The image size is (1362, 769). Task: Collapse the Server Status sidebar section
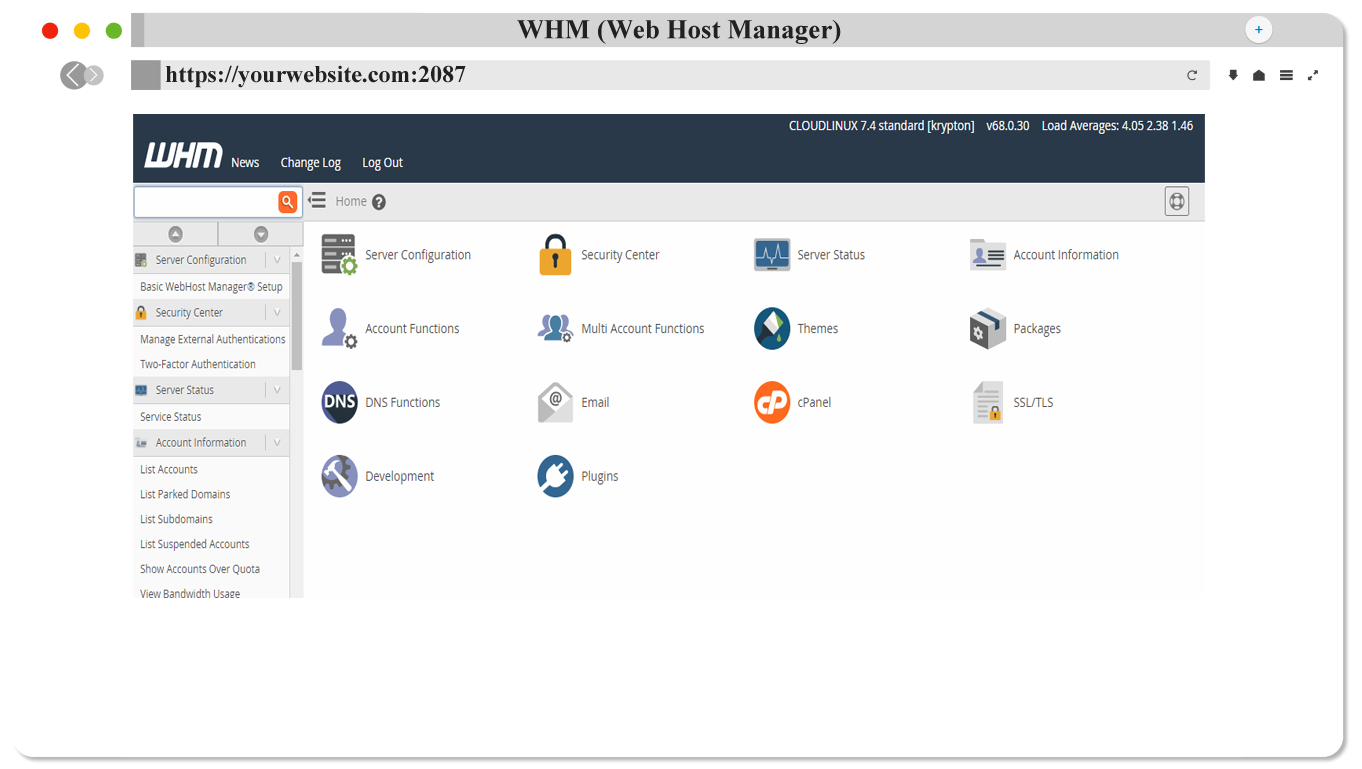point(277,391)
